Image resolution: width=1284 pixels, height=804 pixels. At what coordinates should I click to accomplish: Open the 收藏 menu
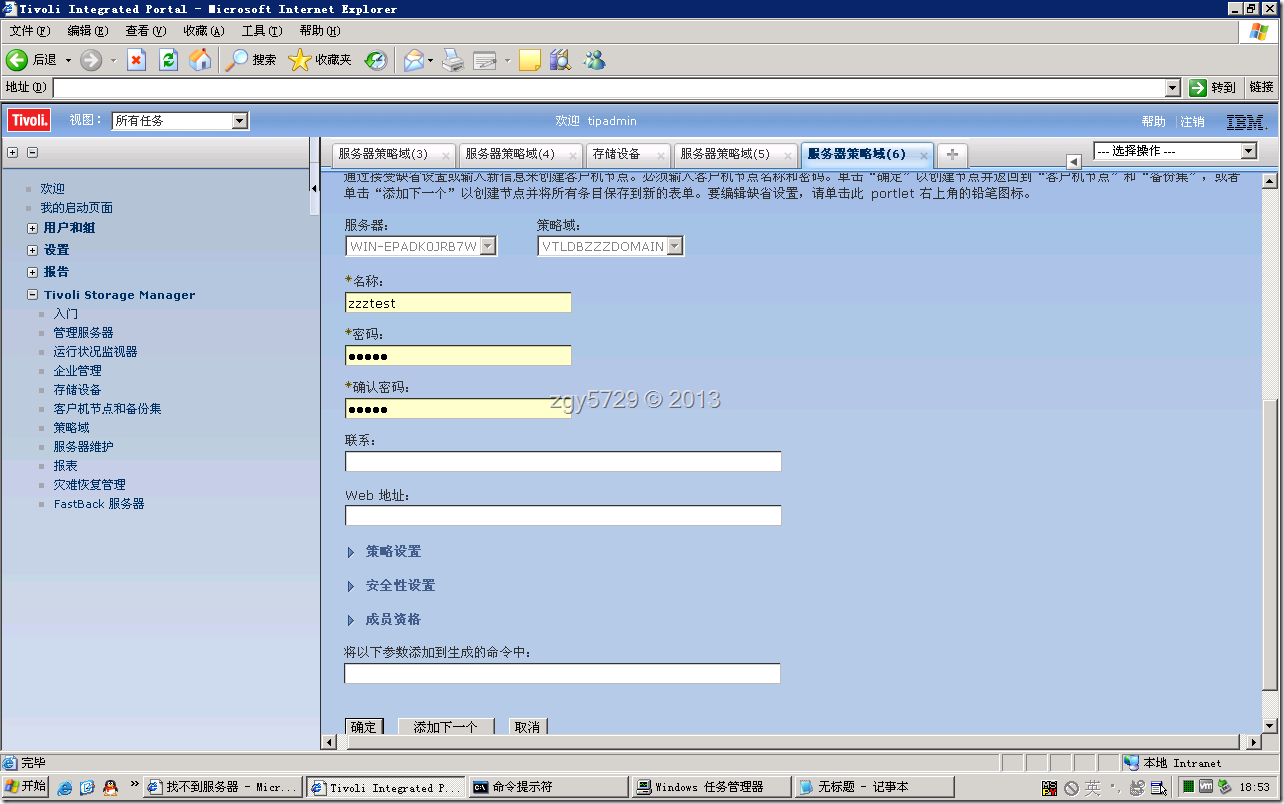(203, 31)
